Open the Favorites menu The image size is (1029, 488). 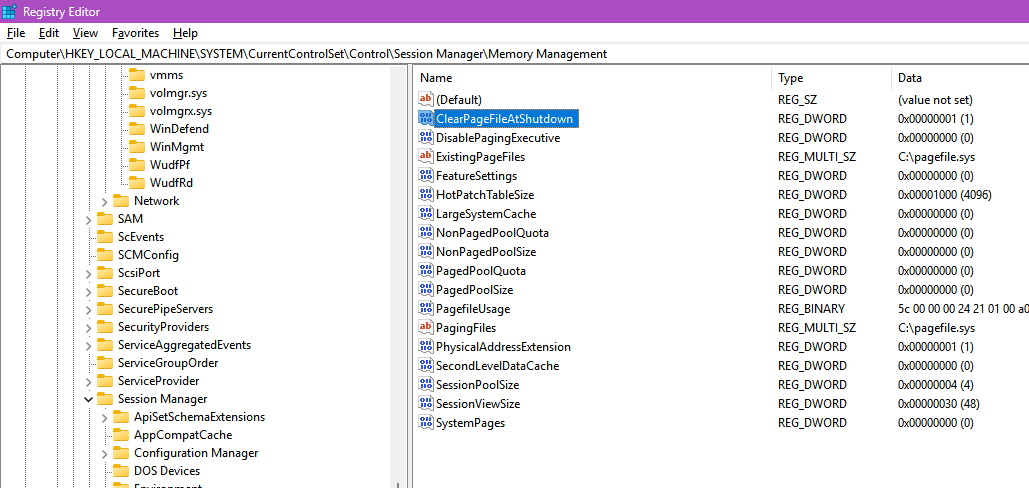point(135,33)
